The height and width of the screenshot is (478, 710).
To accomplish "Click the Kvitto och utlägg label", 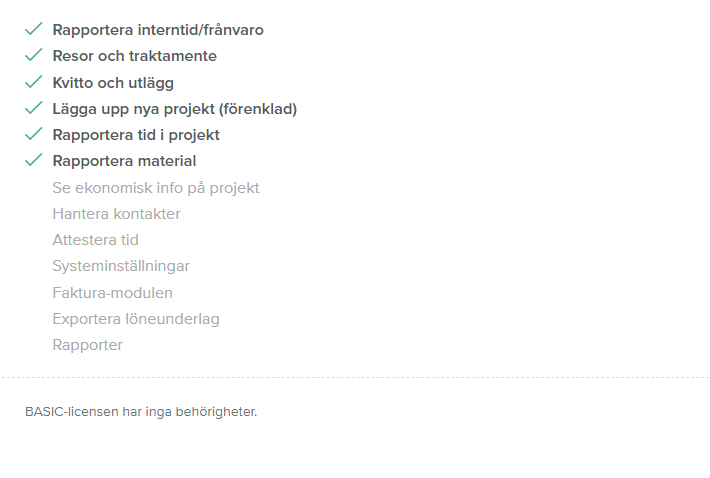I will coord(113,83).
